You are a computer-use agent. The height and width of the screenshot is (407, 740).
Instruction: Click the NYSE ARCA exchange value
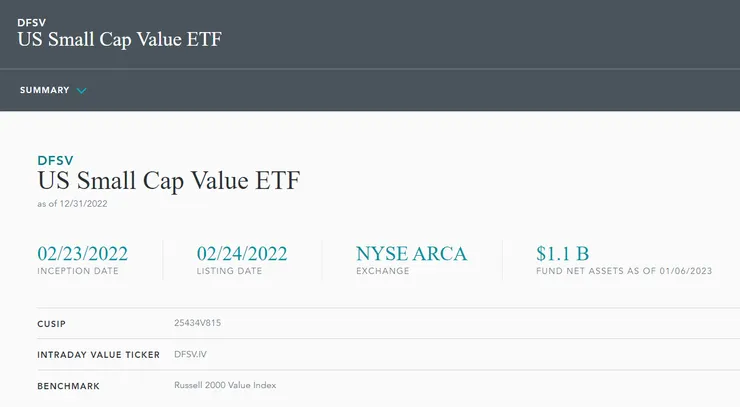[x=411, y=253]
